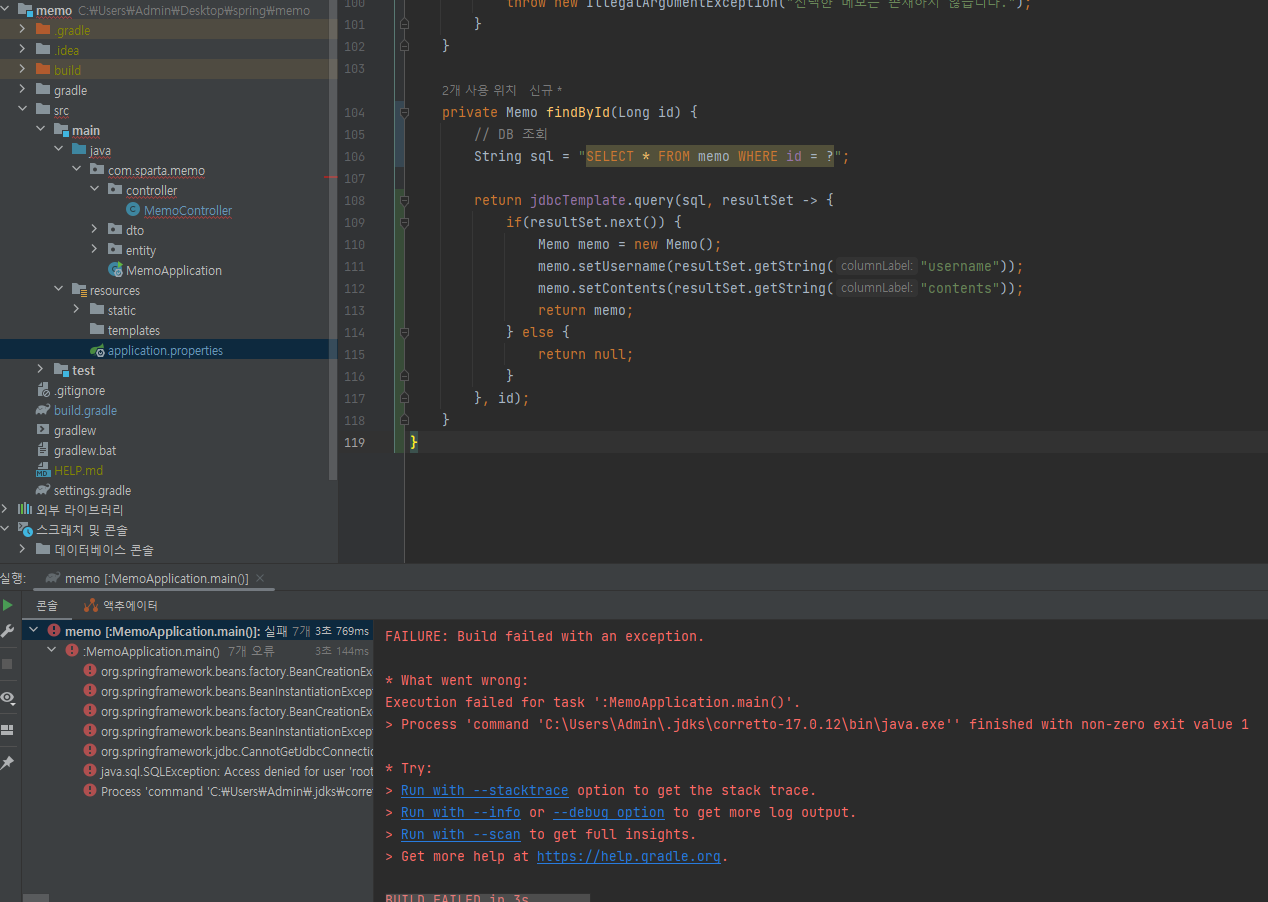Viewport: 1268px width, 902px height.
Task: Click the MemoApplication Spring run icon
Action: tap(116, 270)
